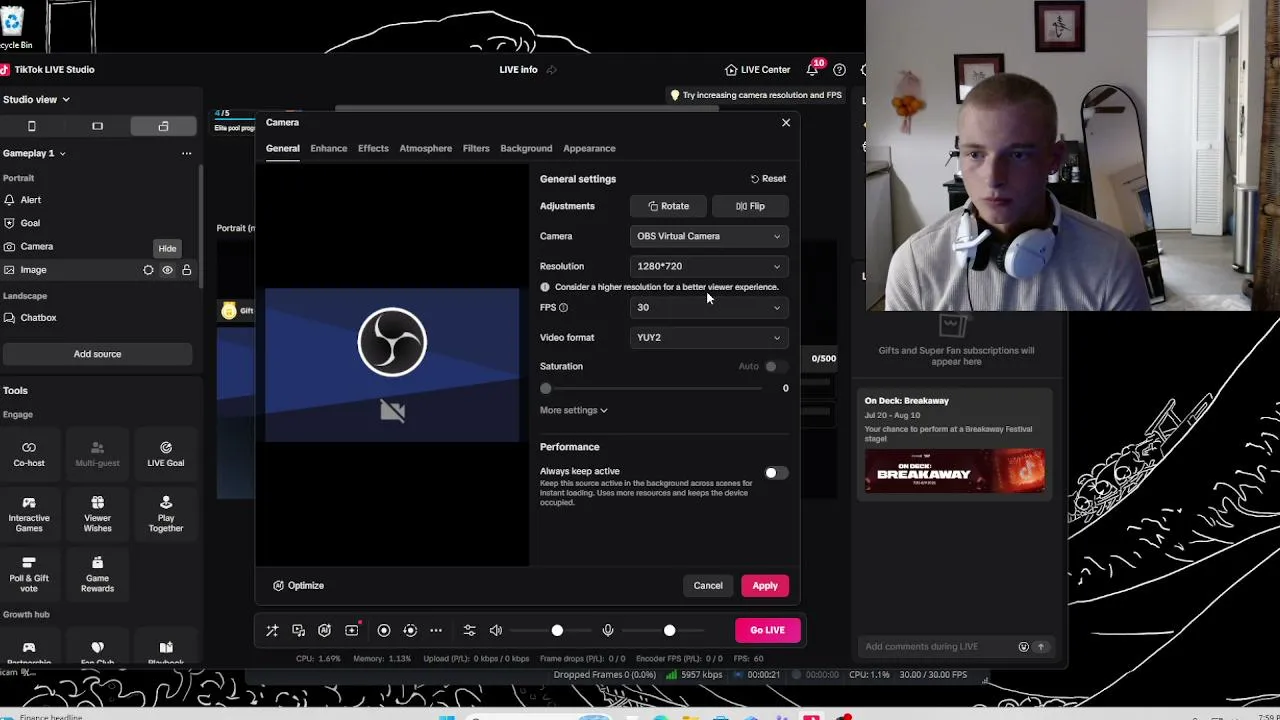The height and width of the screenshot is (720, 1280).
Task: Switch to the Background tab
Action: (526, 148)
